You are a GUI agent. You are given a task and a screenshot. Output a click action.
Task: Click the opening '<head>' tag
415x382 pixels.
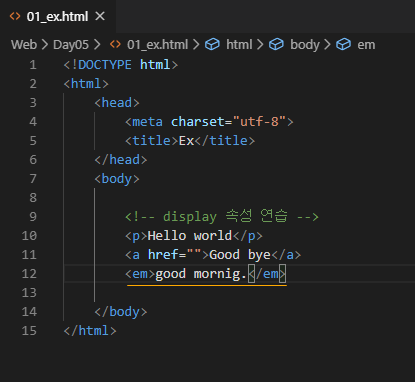coord(117,103)
